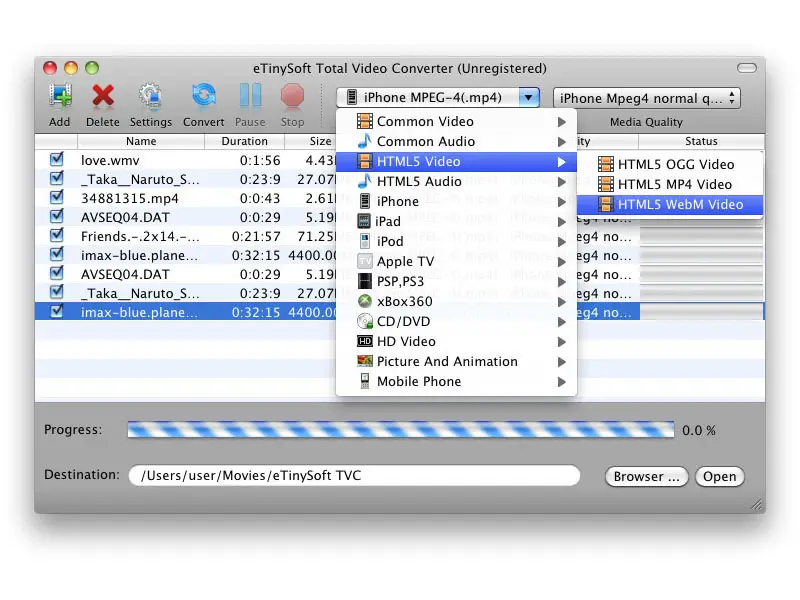This screenshot has width=800, height=600.
Task: Sort by the Size column header
Action: click(320, 141)
